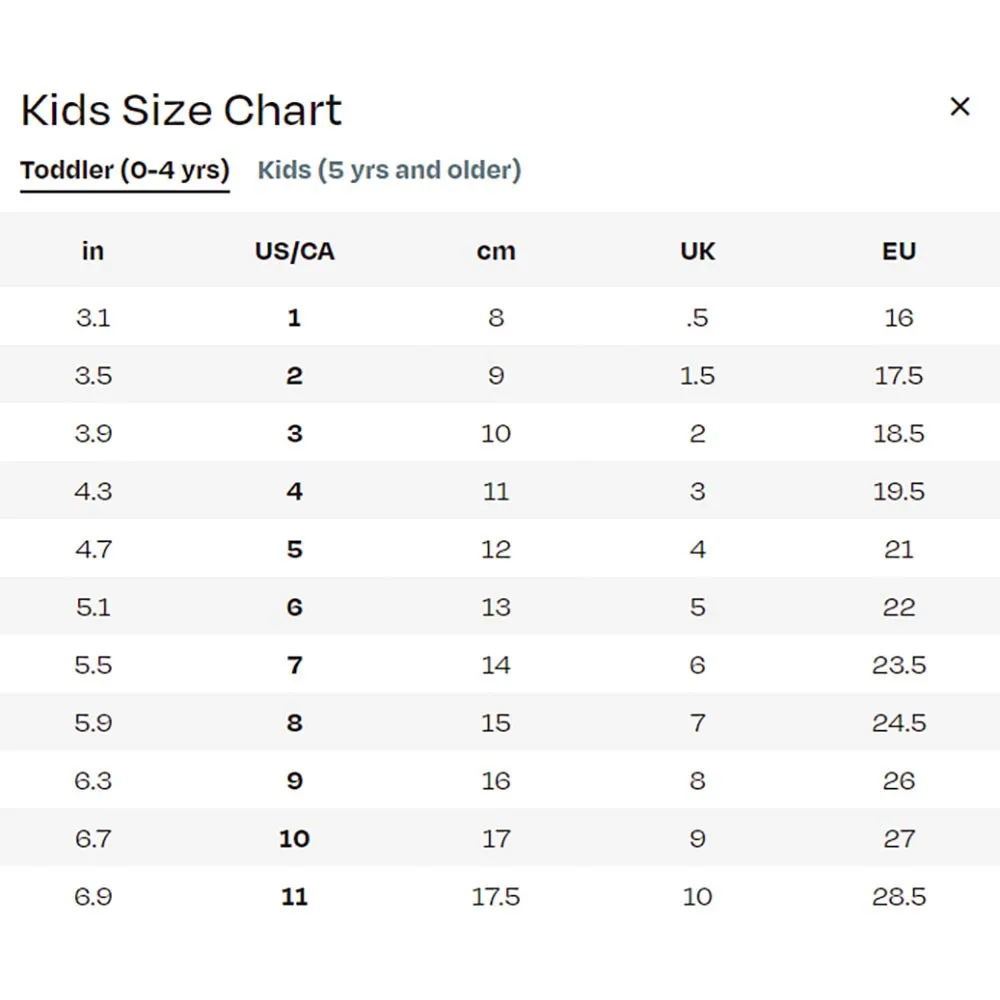Image resolution: width=1000 pixels, height=1000 pixels.
Task: Click the 'in' column header
Action: (x=93, y=251)
